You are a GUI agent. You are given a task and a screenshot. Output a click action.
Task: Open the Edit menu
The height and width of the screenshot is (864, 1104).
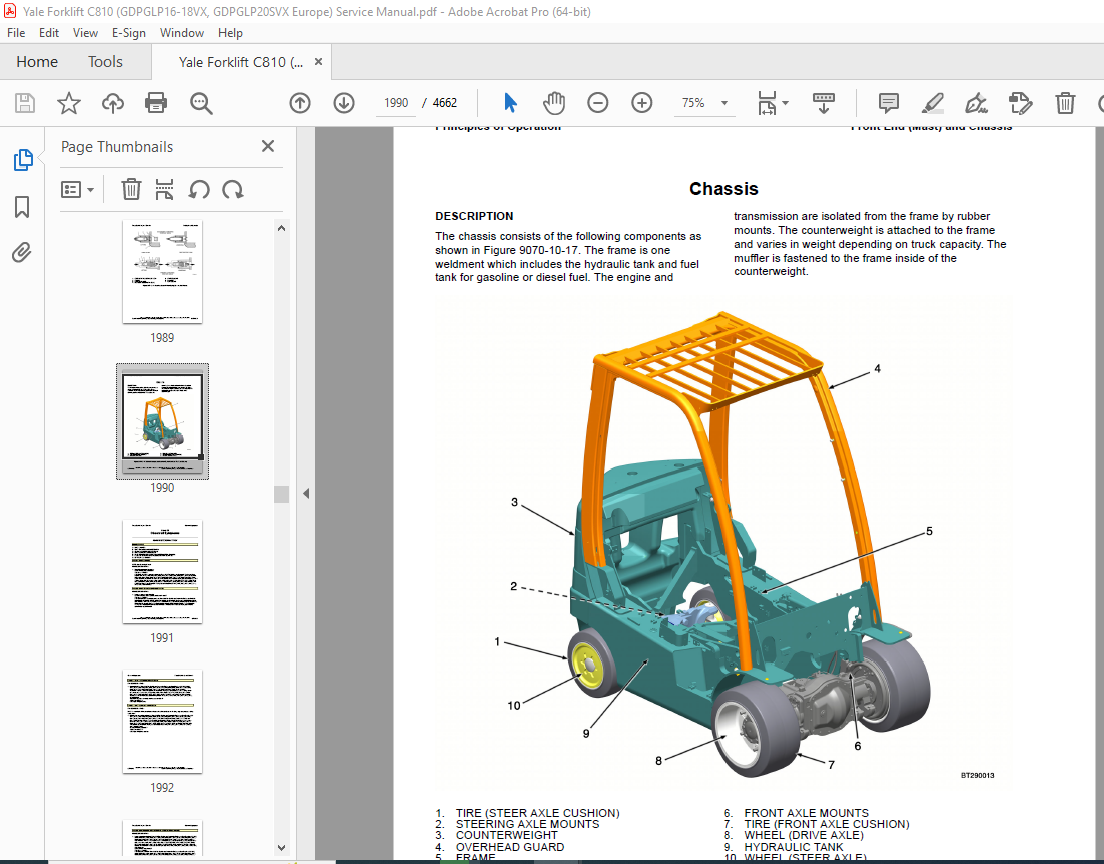click(49, 32)
